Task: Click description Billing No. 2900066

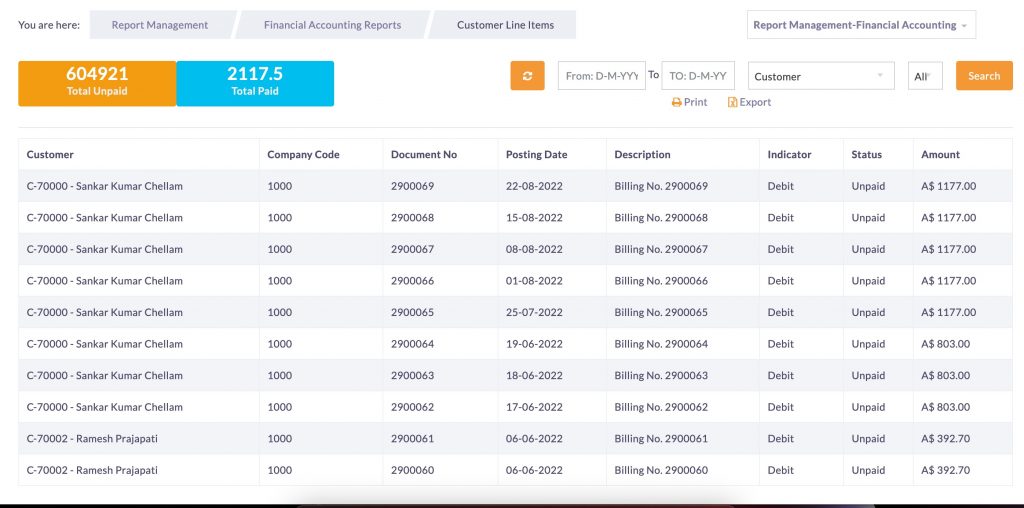Action: pos(661,281)
